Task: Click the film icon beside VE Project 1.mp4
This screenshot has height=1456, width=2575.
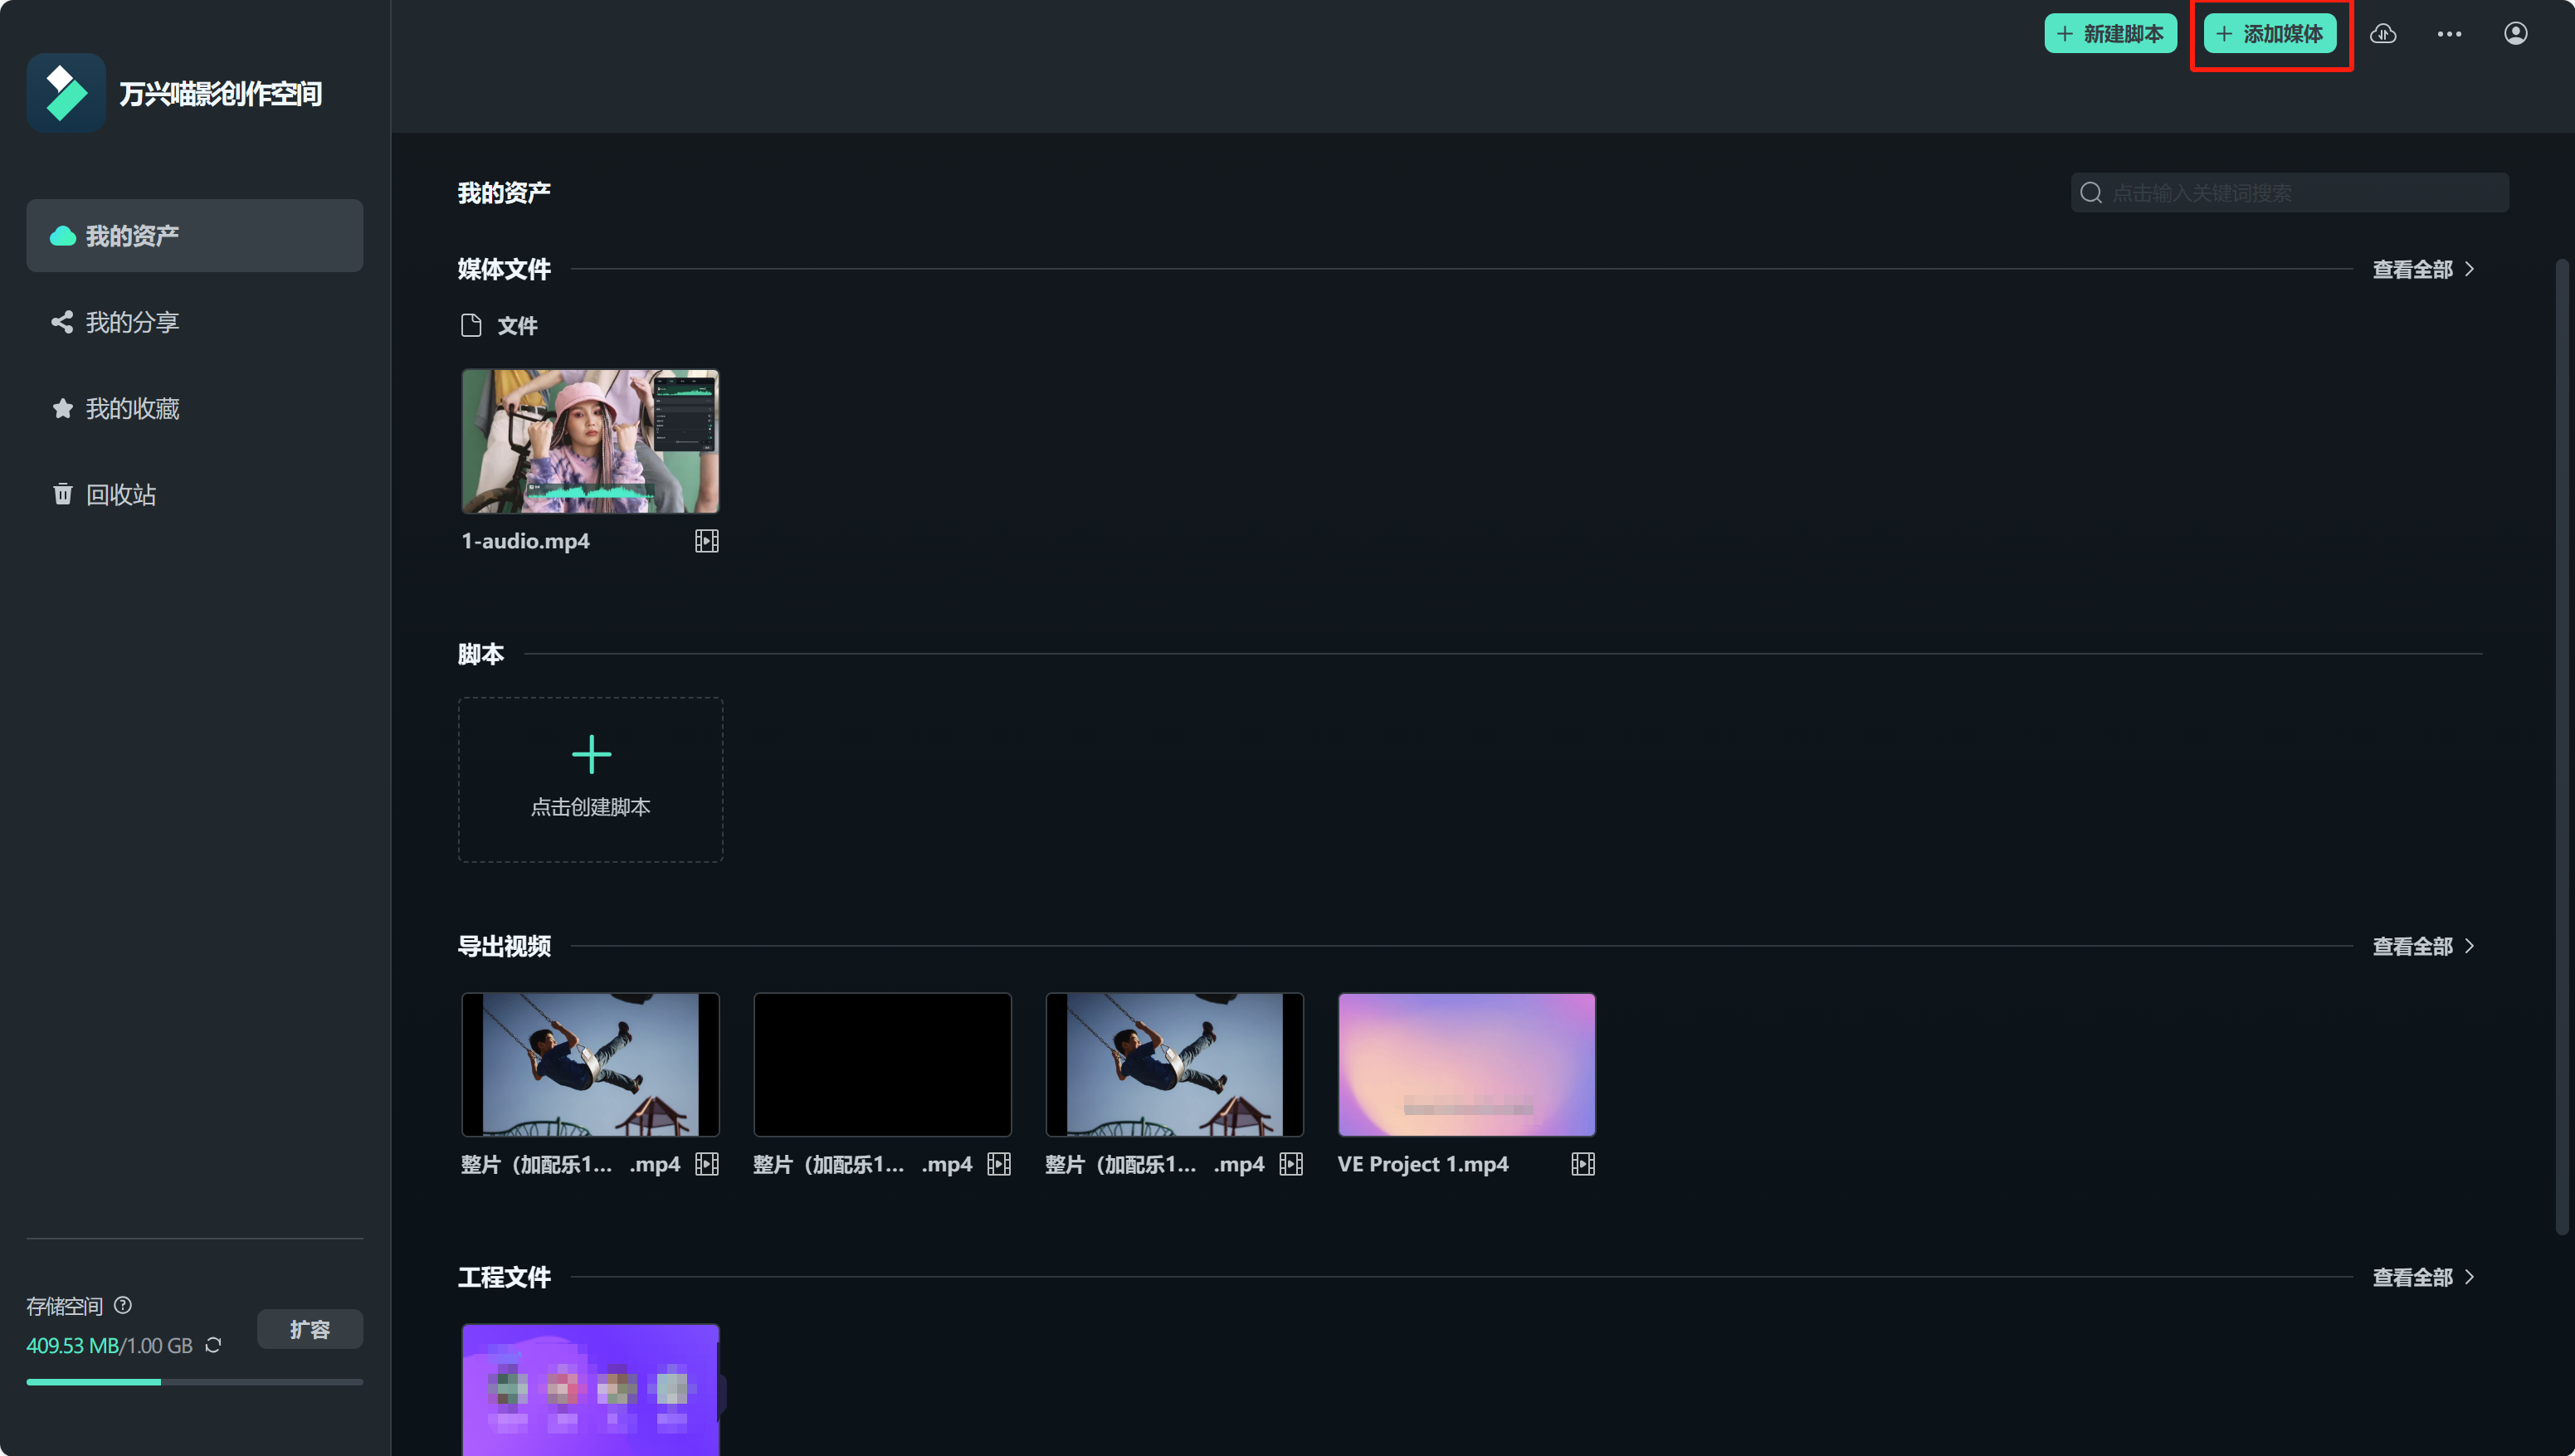Action: (1582, 1164)
